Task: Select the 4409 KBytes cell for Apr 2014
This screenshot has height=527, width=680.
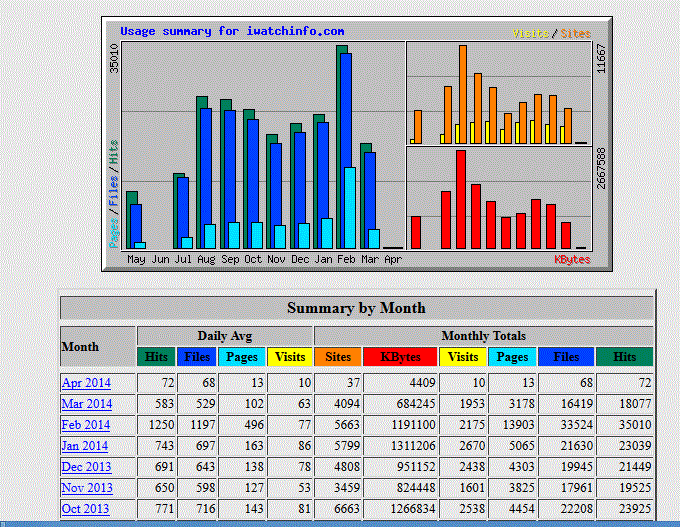Action: point(400,383)
